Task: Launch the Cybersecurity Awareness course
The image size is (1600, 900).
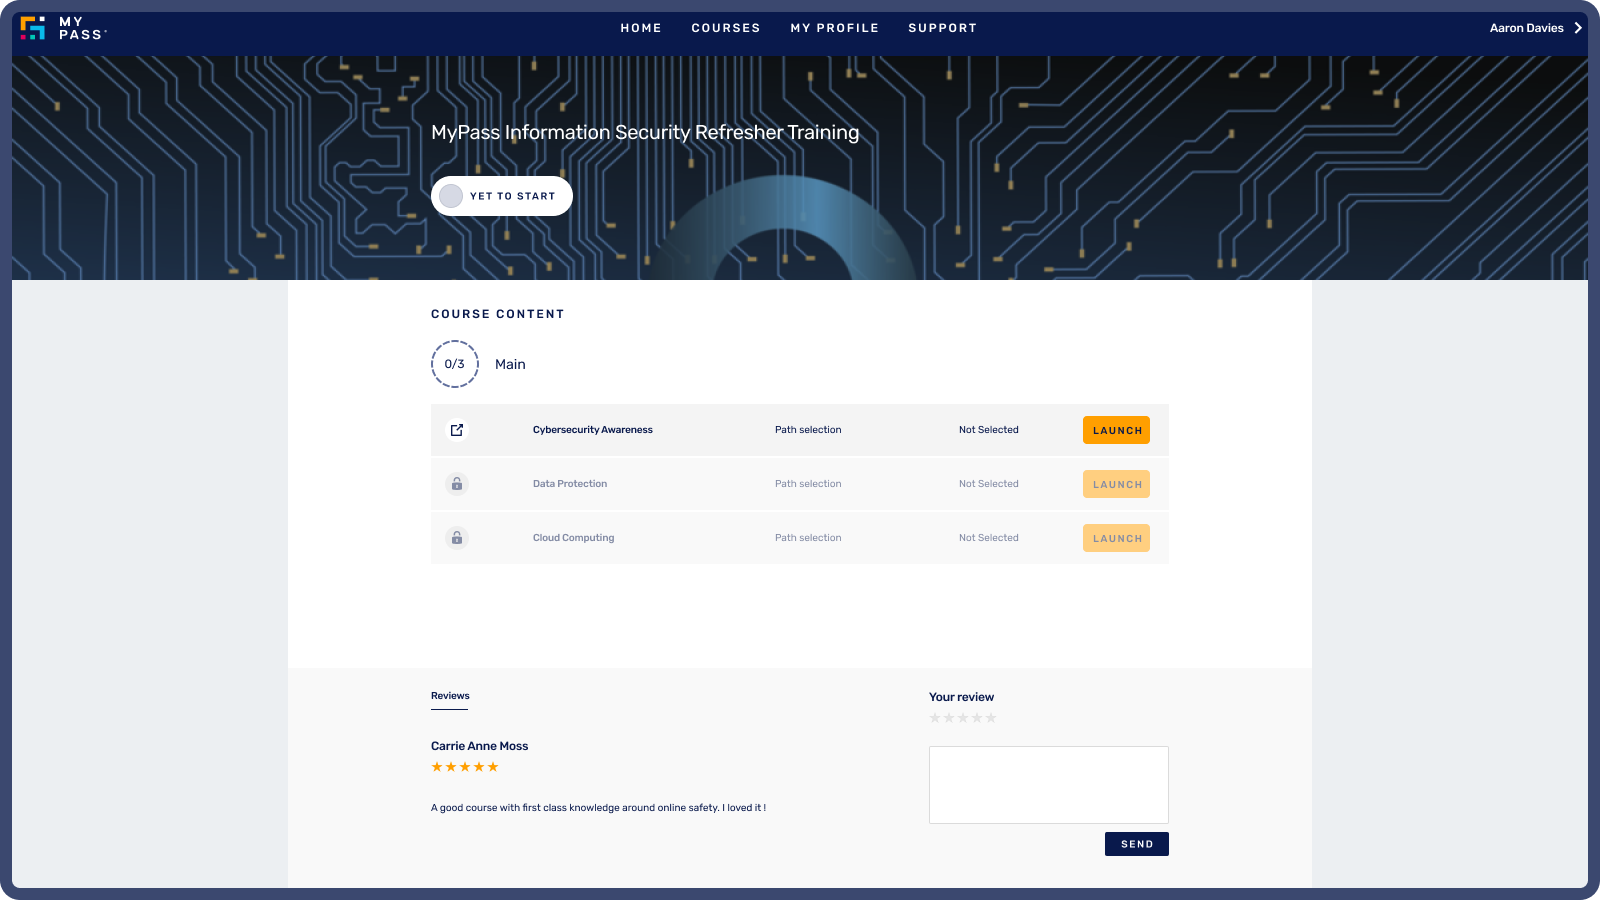Action: point(1116,429)
